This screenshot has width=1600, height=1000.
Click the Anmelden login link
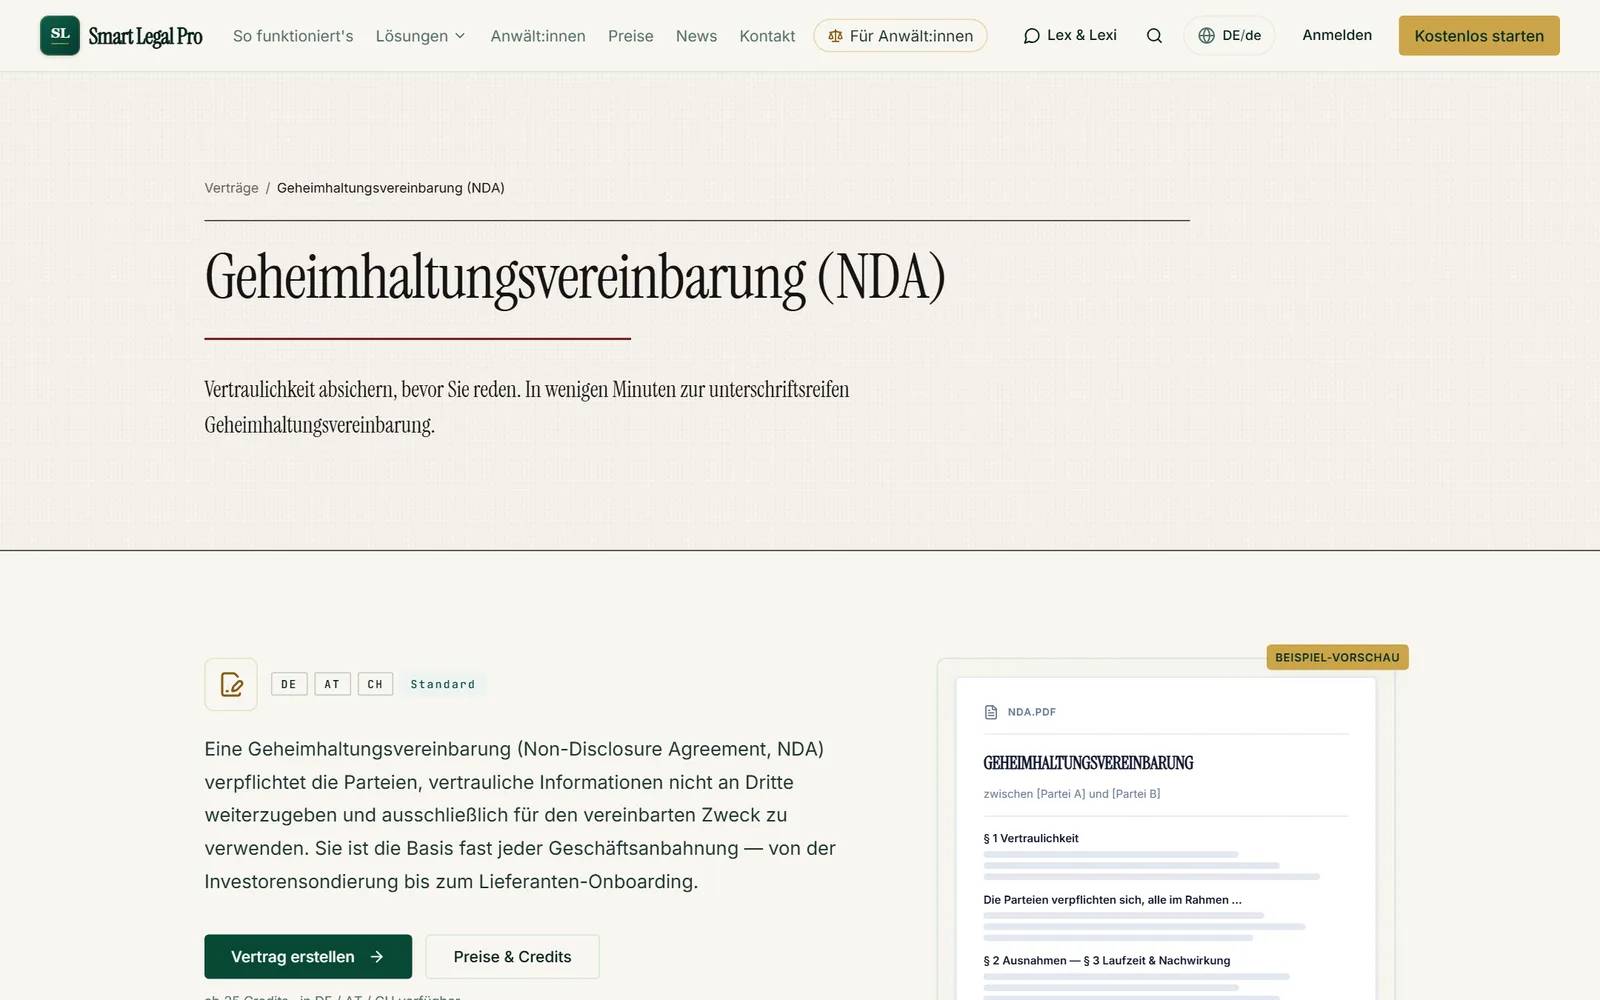pos(1337,35)
